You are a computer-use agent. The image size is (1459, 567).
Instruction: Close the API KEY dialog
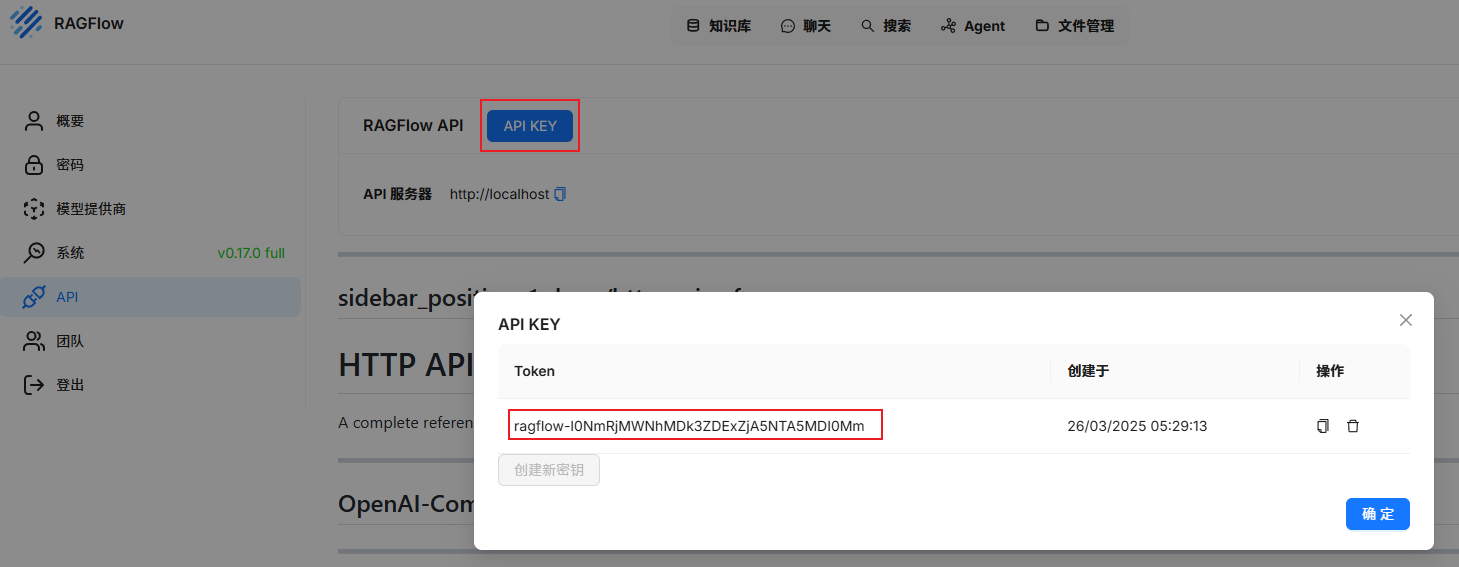1406,320
